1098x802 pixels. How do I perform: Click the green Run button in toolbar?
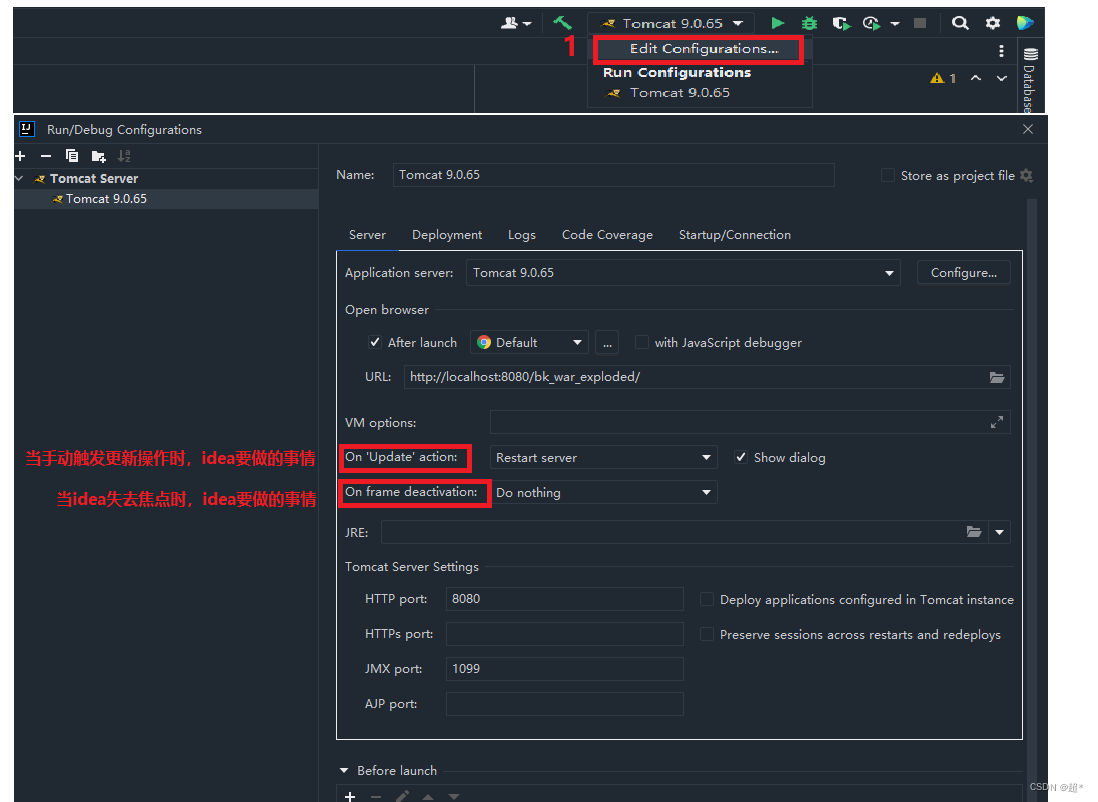coord(777,23)
